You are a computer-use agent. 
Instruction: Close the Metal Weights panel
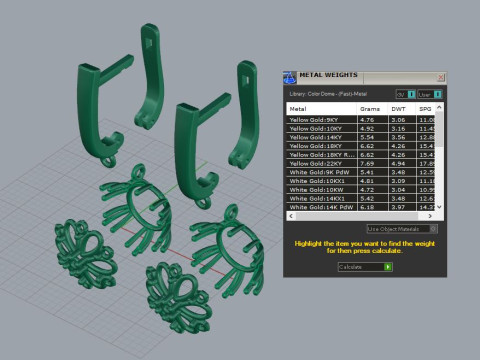(441, 77)
